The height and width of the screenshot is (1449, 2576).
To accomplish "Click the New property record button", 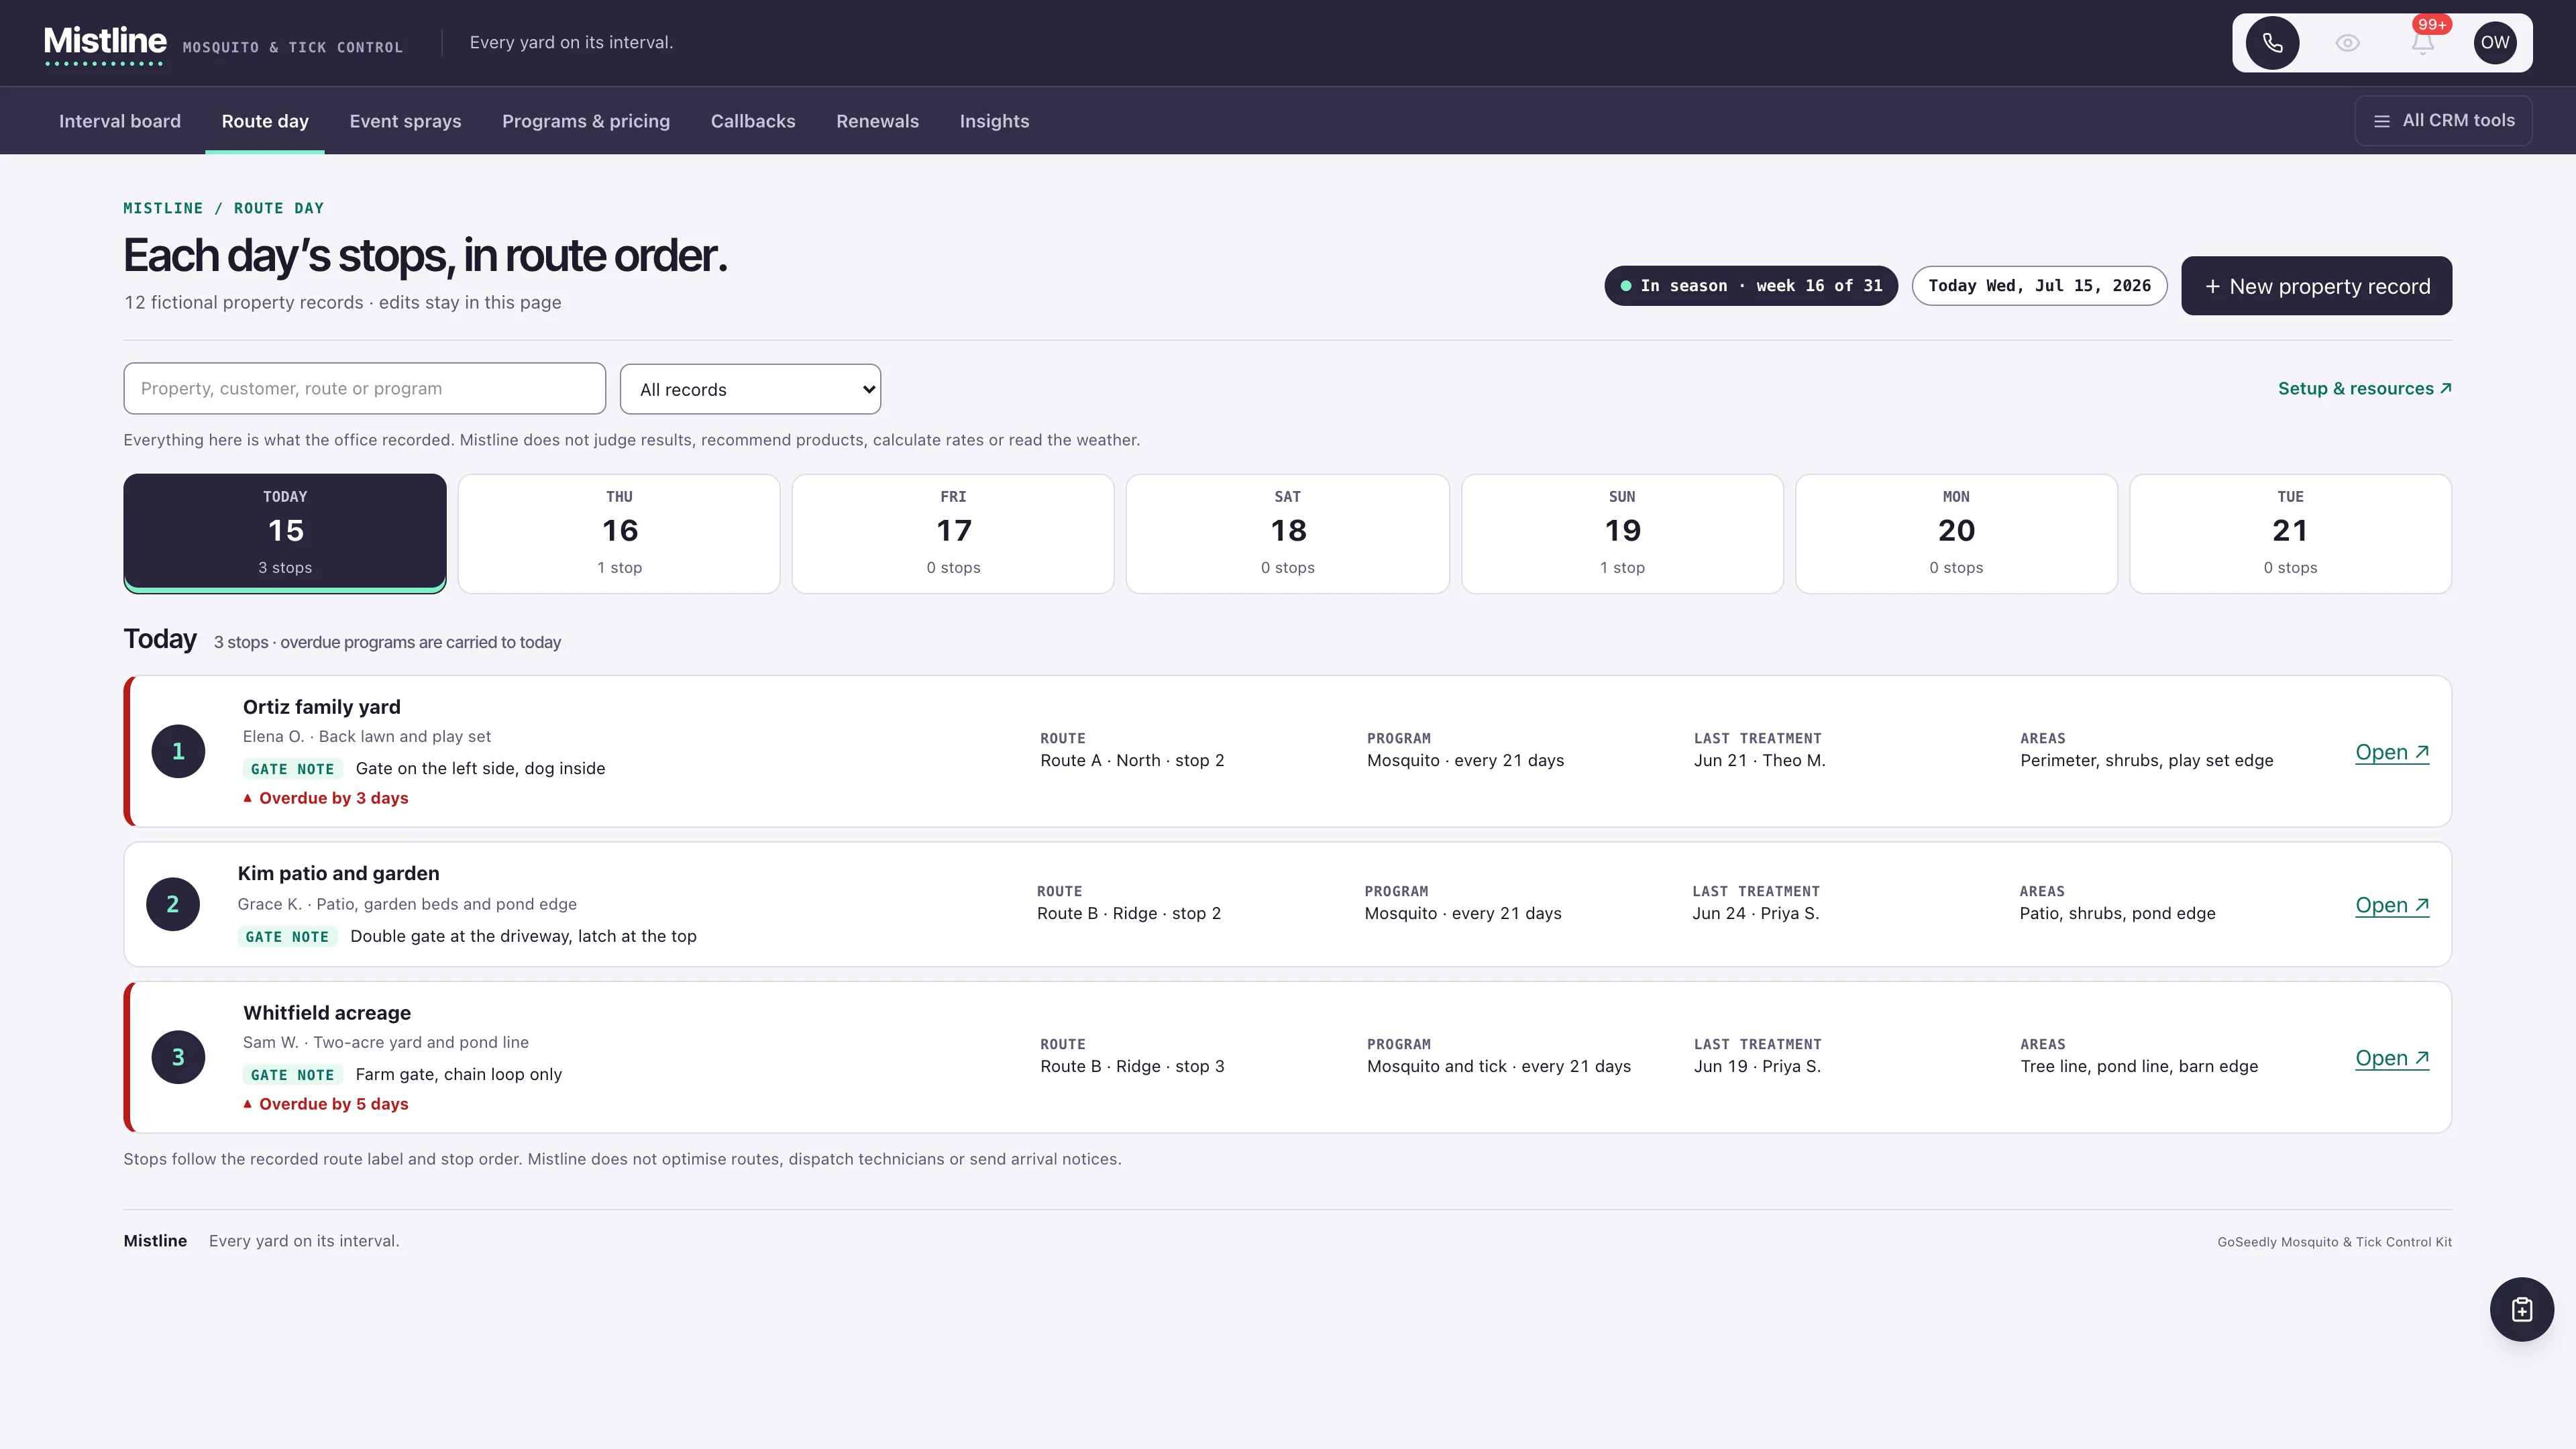I will pos(2316,286).
